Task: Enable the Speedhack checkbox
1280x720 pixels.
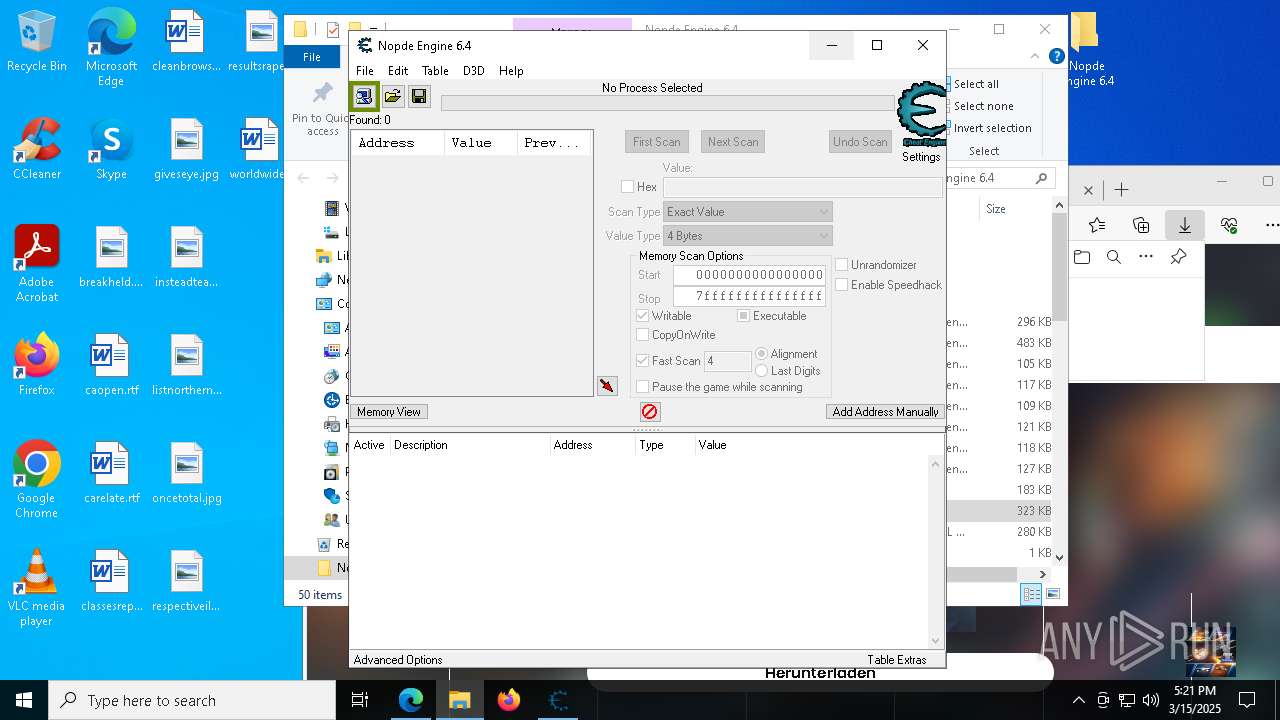Action: point(842,285)
